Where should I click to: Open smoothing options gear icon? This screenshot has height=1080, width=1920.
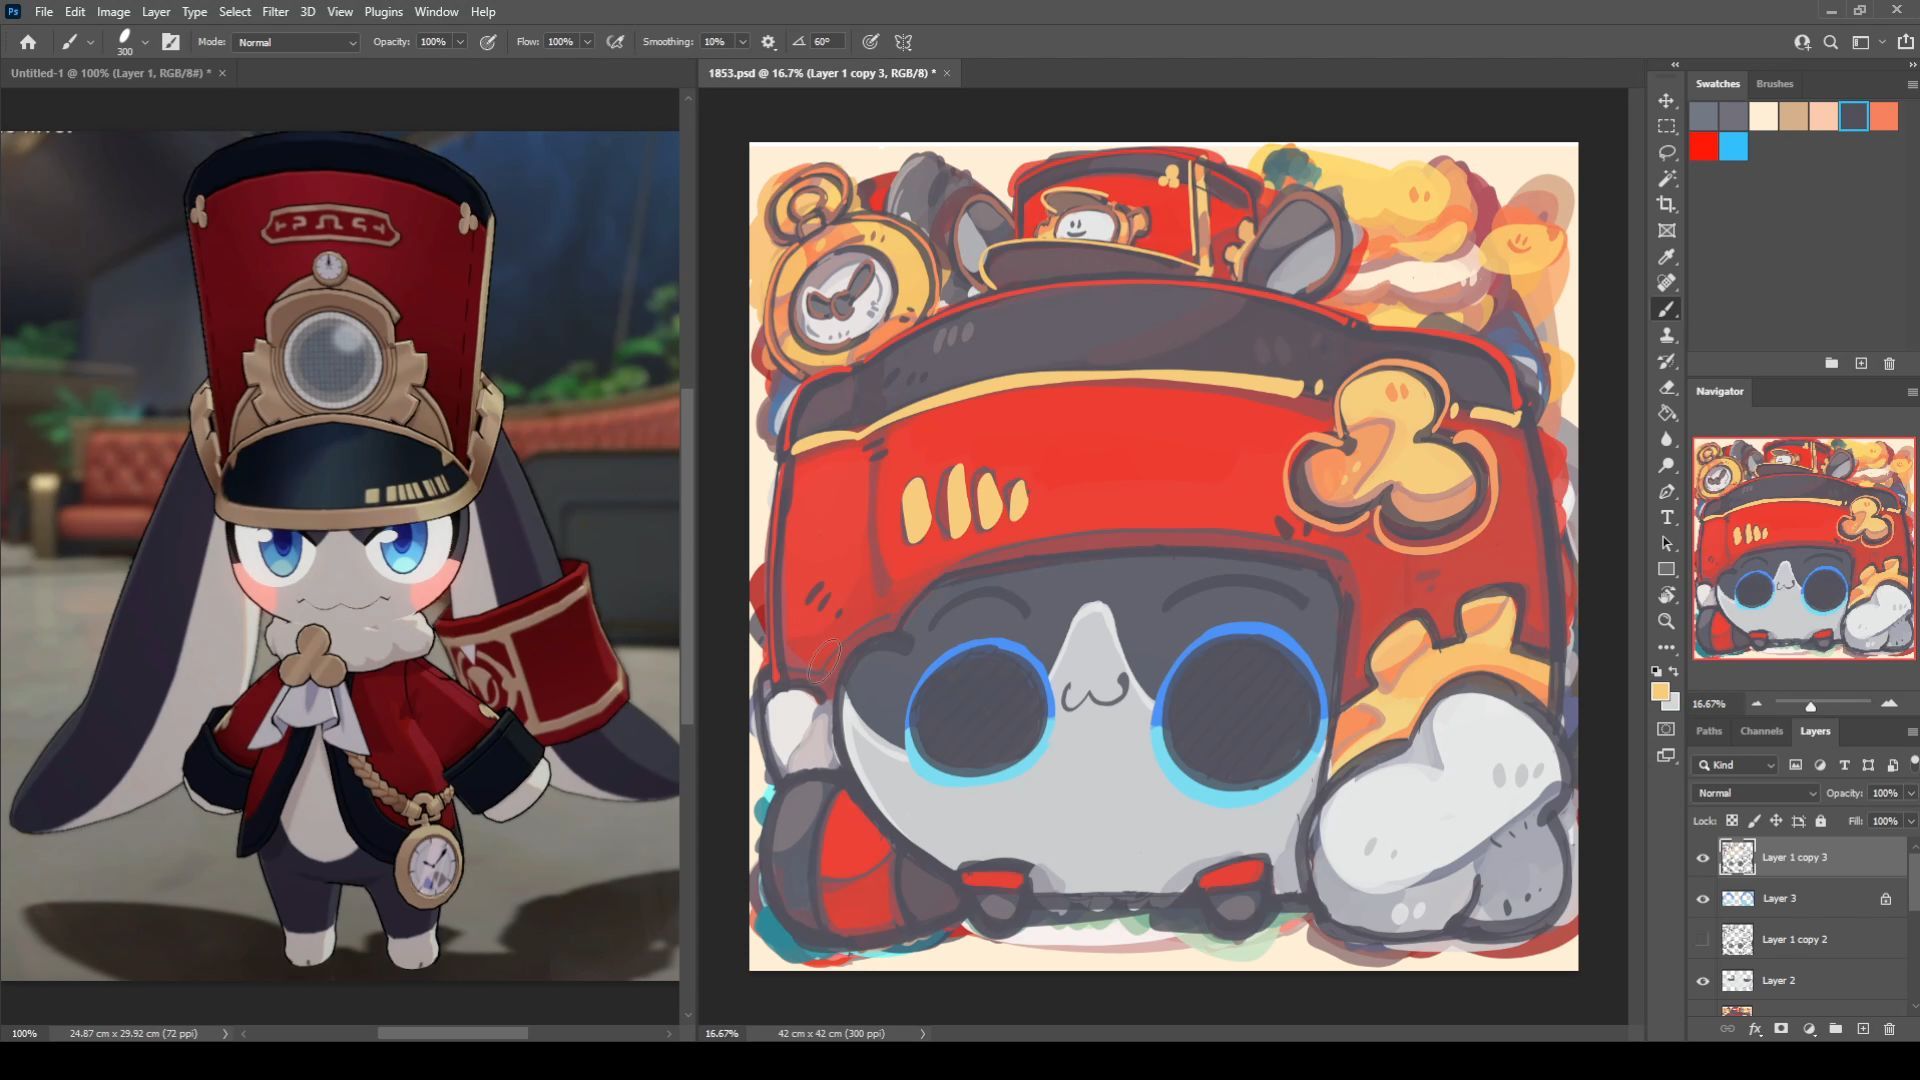pyautogui.click(x=768, y=42)
